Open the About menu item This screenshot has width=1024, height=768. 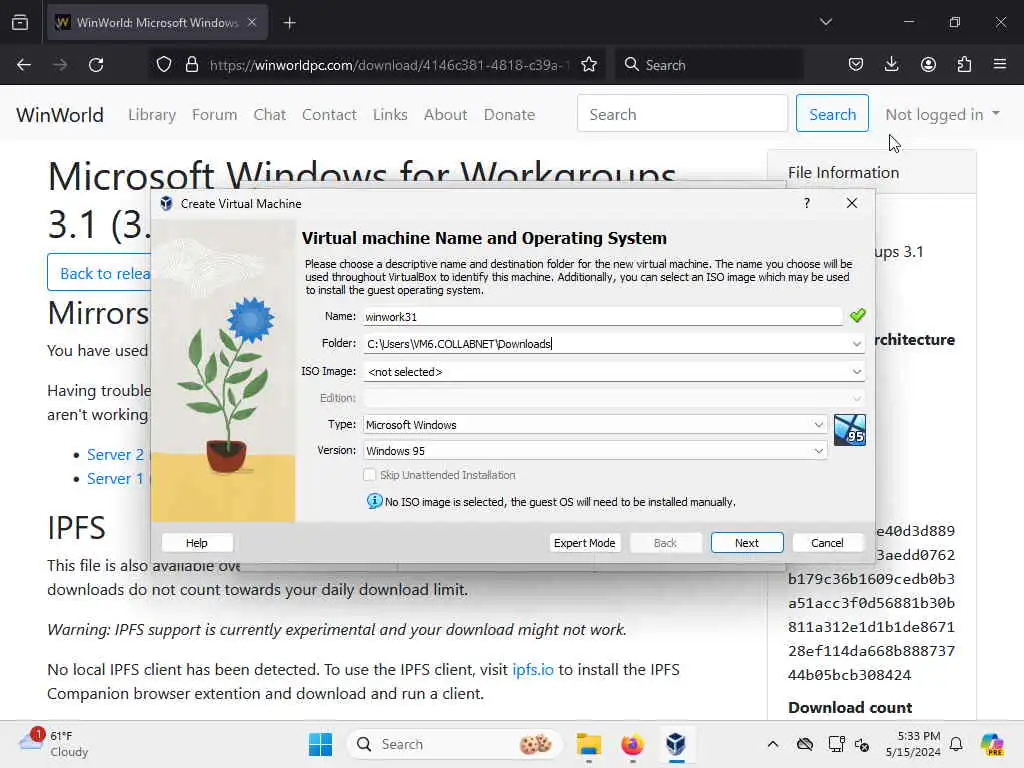(445, 115)
